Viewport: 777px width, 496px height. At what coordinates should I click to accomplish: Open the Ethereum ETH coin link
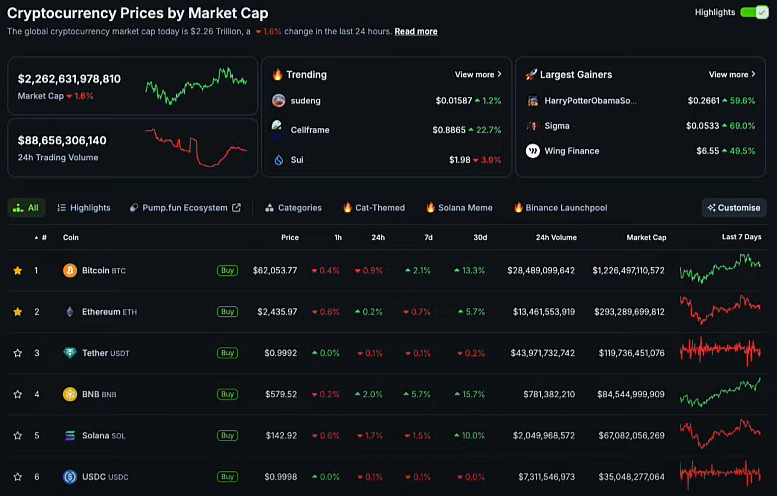pyautogui.click(x=110, y=312)
